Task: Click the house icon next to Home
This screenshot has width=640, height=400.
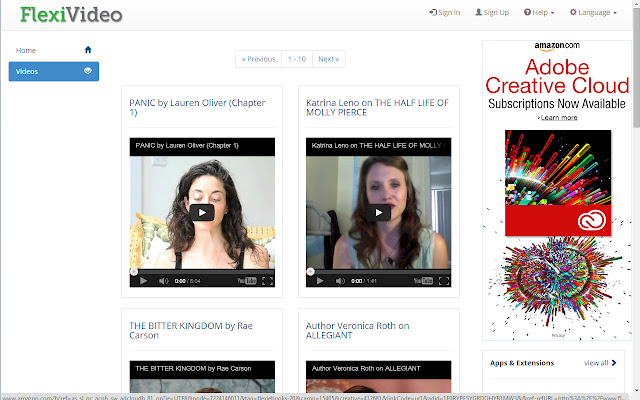Action: (88, 50)
